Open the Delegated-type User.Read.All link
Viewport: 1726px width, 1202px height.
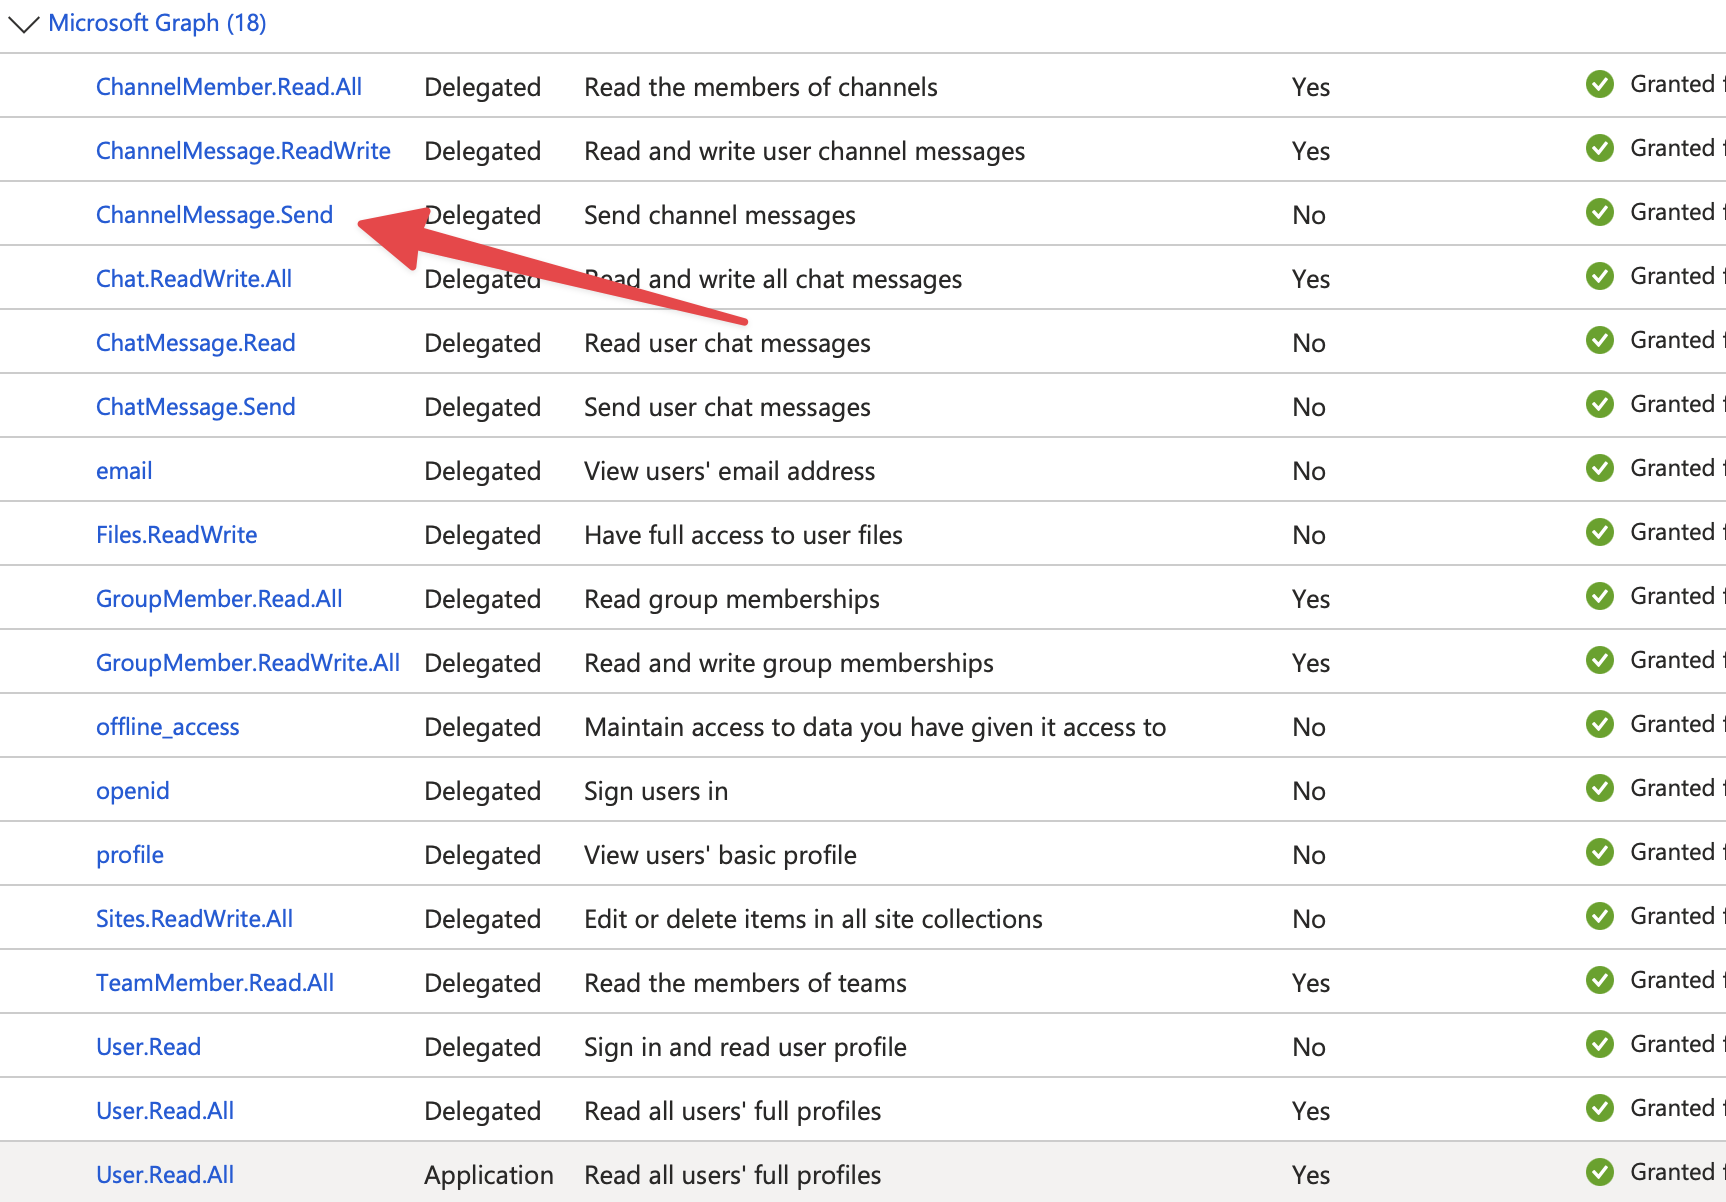(x=165, y=1111)
